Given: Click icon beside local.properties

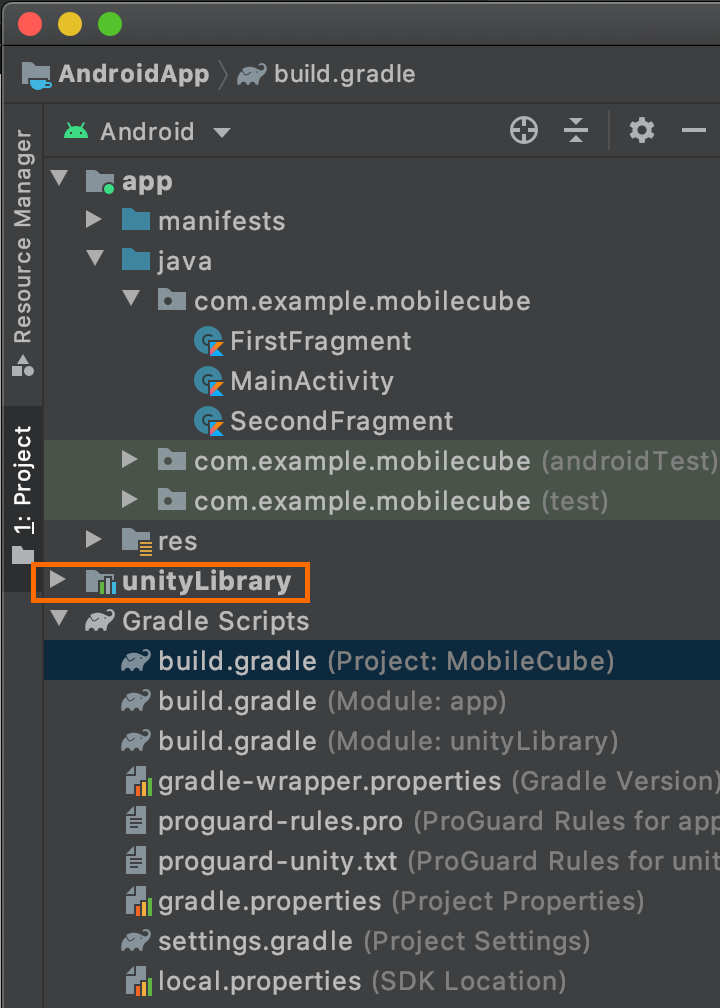Looking at the screenshot, I should tap(138, 981).
